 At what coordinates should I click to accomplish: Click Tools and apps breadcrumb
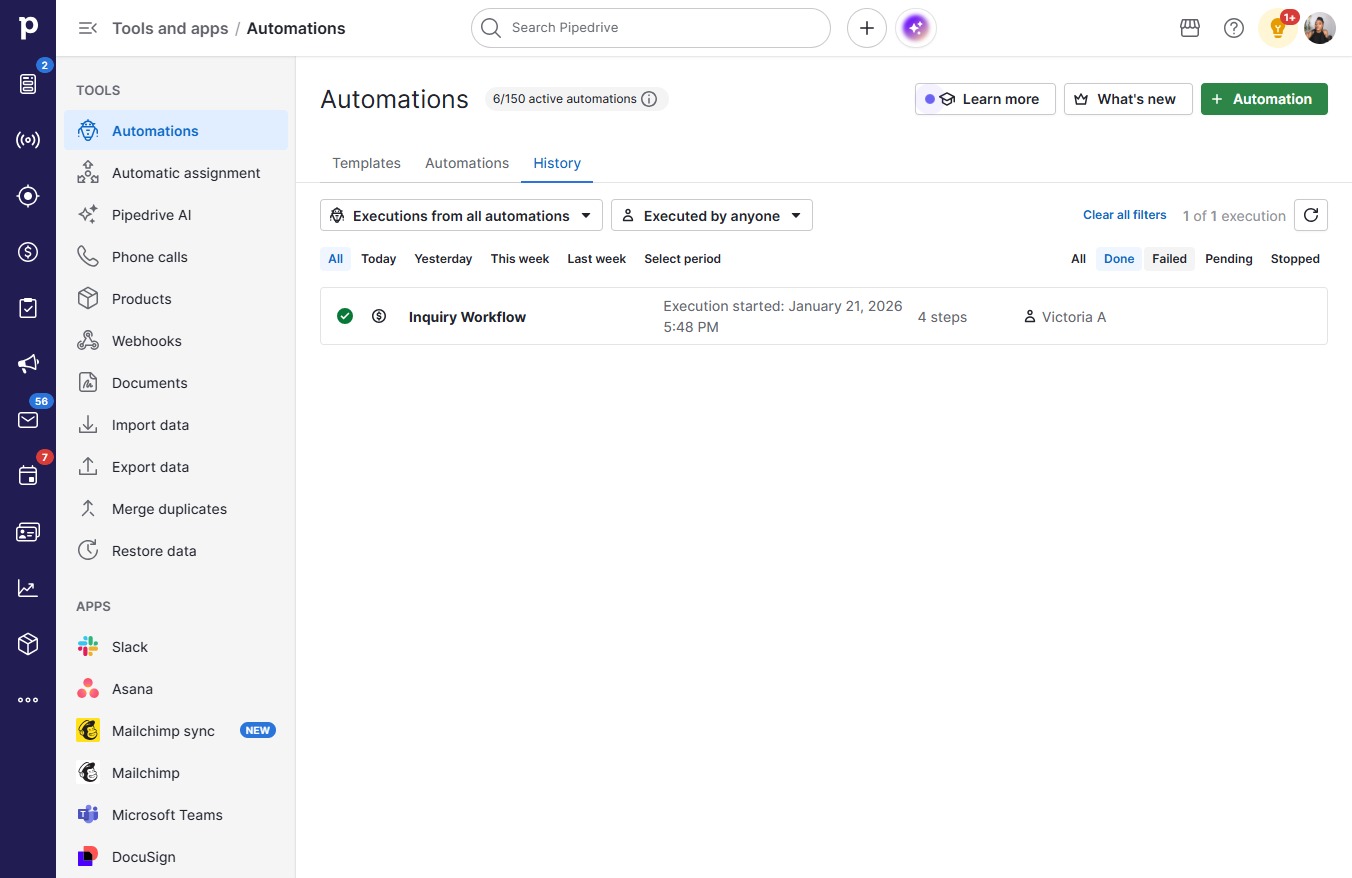click(170, 28)
